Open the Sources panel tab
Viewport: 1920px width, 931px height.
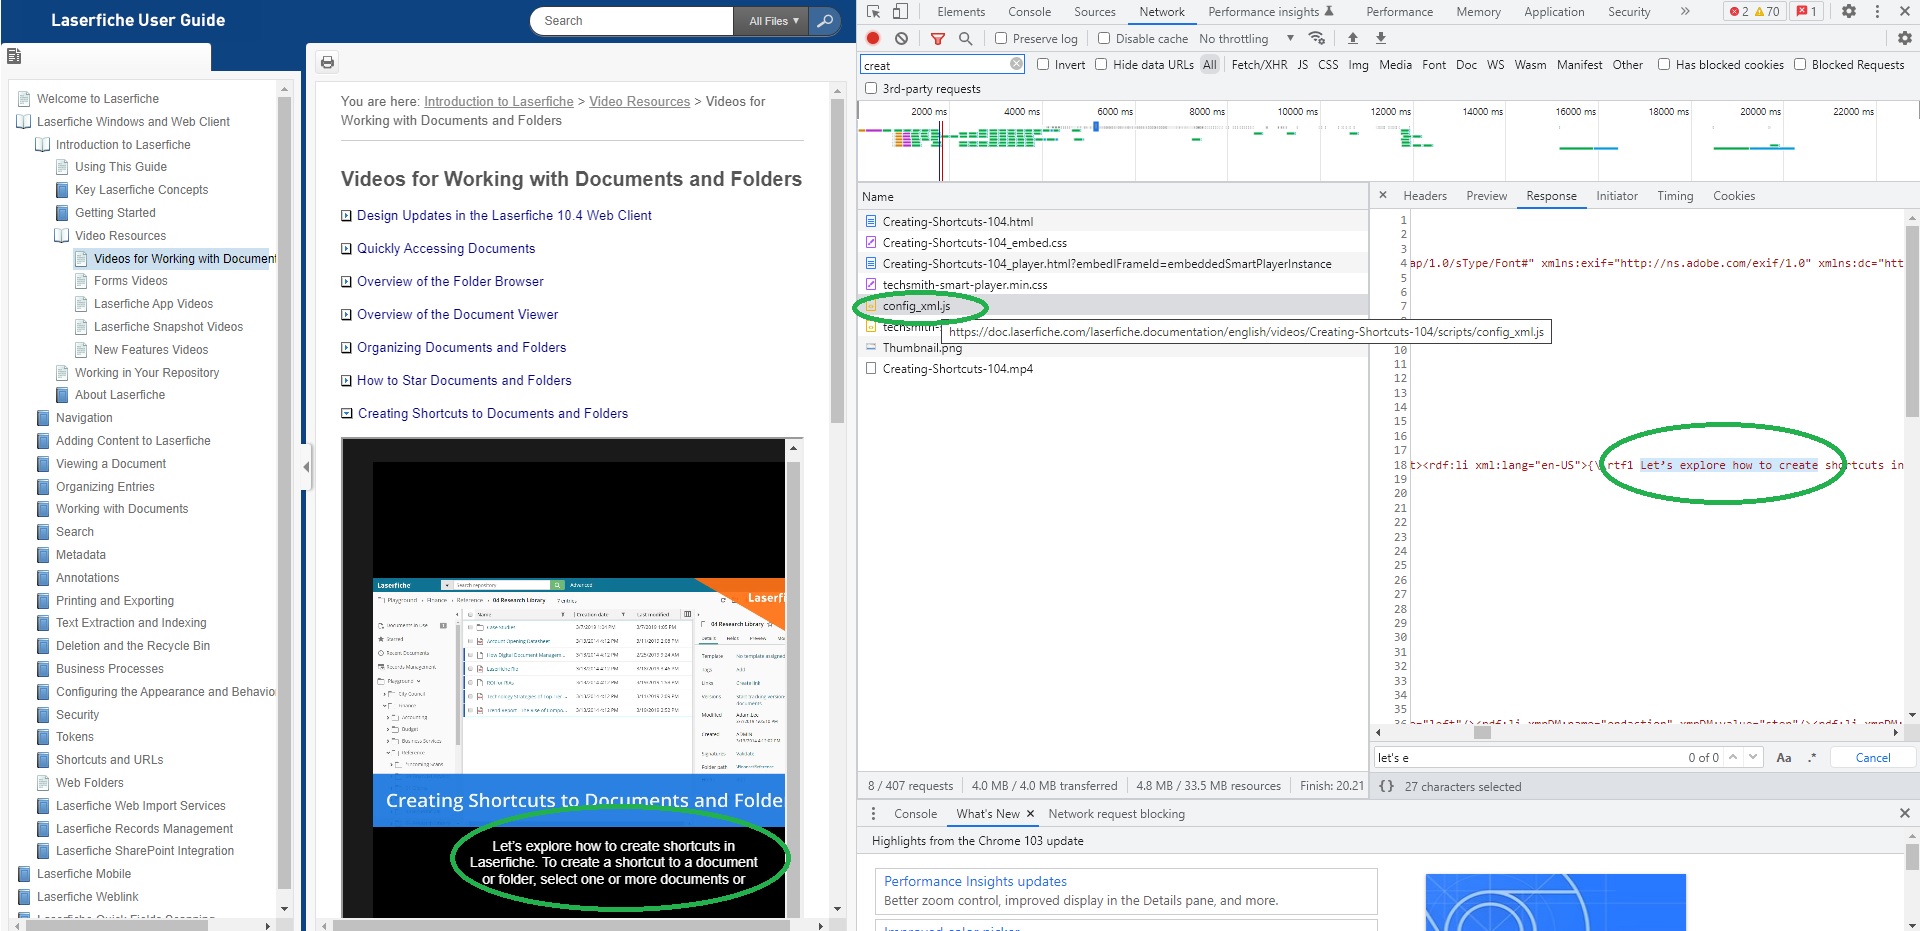pyautogui.click(x=1095, y=12)
